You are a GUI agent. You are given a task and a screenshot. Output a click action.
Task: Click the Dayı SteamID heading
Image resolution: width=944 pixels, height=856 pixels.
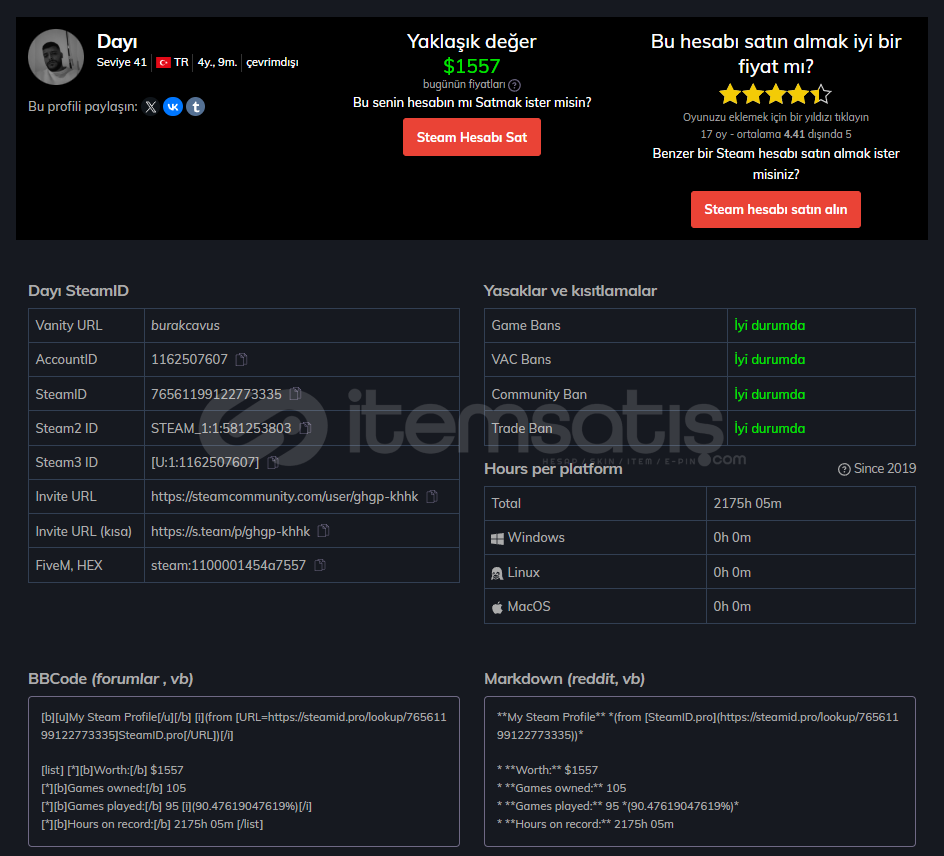coord(78,291)
